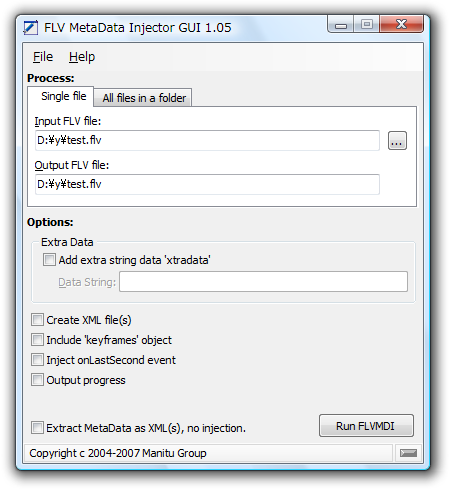Maximize the FLV MetaData Injector window
Viewport: 450px width, 489px height.
click(367, 24)
